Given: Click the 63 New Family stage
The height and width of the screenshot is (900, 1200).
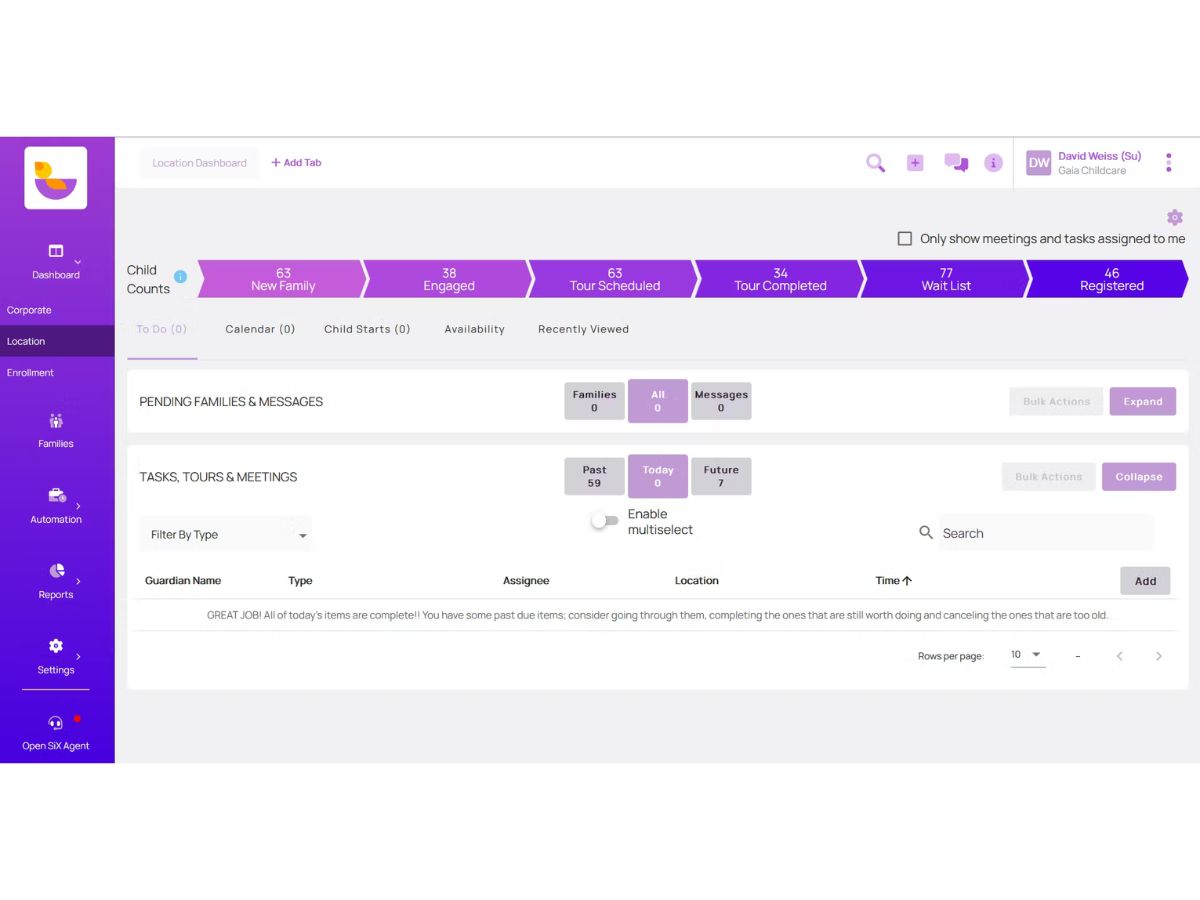Looking at the screenshot, I should pyautogui.click(x=283, y=279).
